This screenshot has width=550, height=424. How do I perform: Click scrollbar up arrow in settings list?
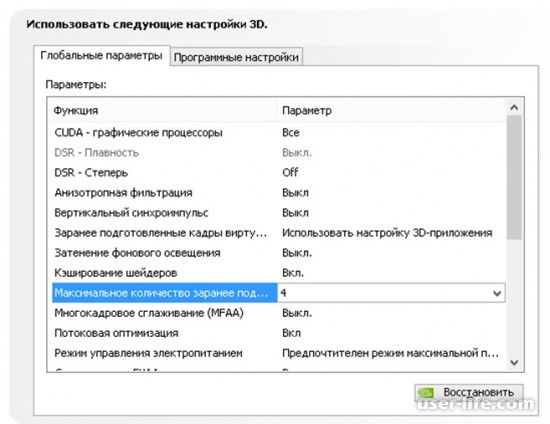point(514,107)
